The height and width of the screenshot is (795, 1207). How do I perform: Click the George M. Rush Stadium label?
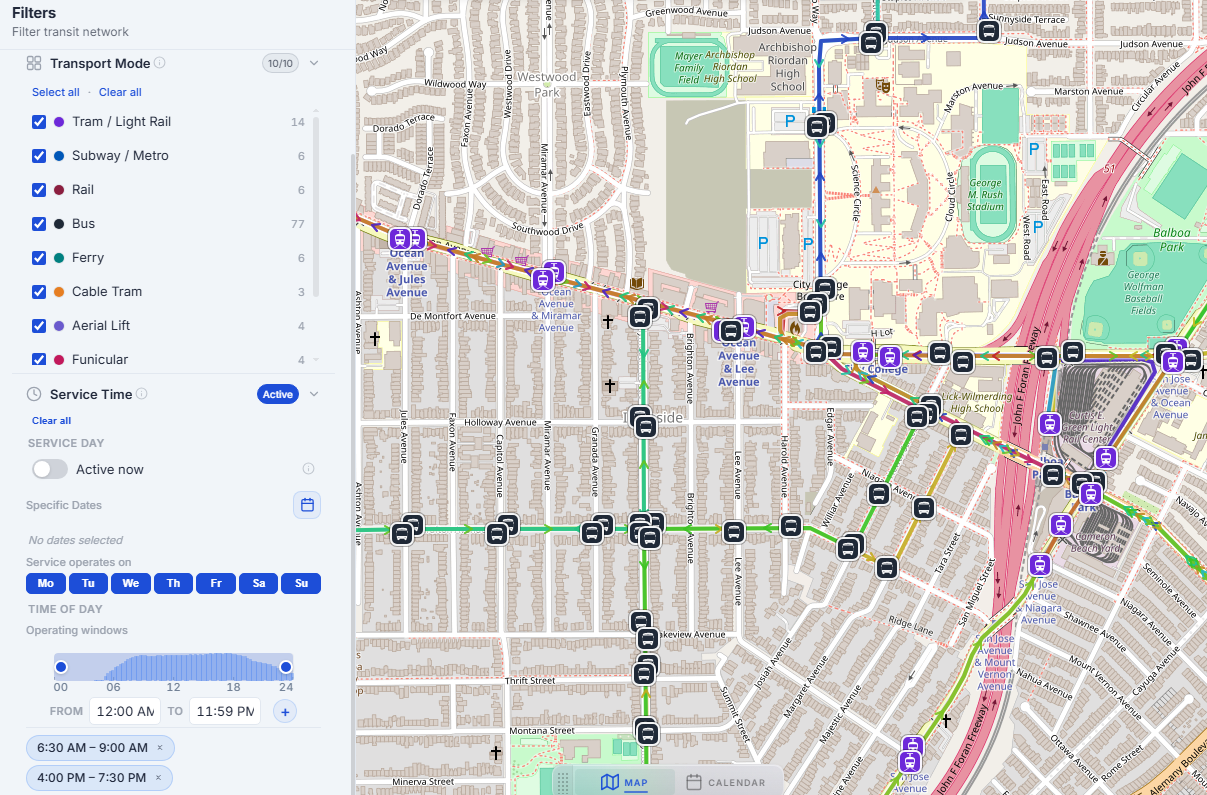[986, 195]
